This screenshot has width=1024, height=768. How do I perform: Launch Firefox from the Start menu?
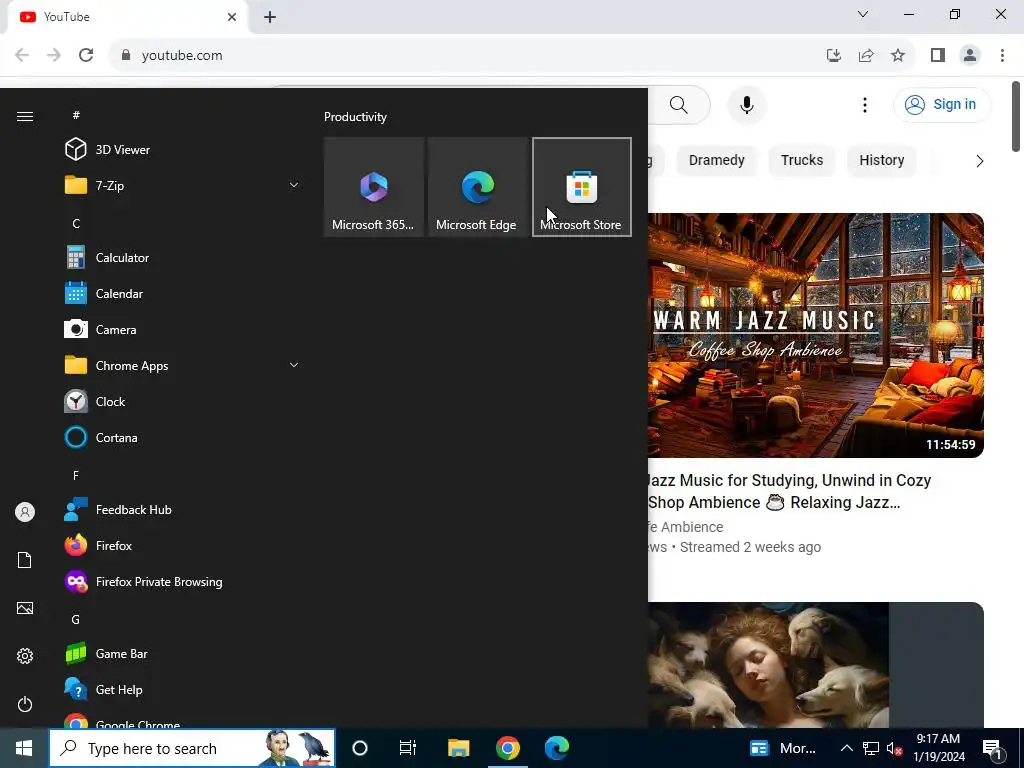pos(182,545)
